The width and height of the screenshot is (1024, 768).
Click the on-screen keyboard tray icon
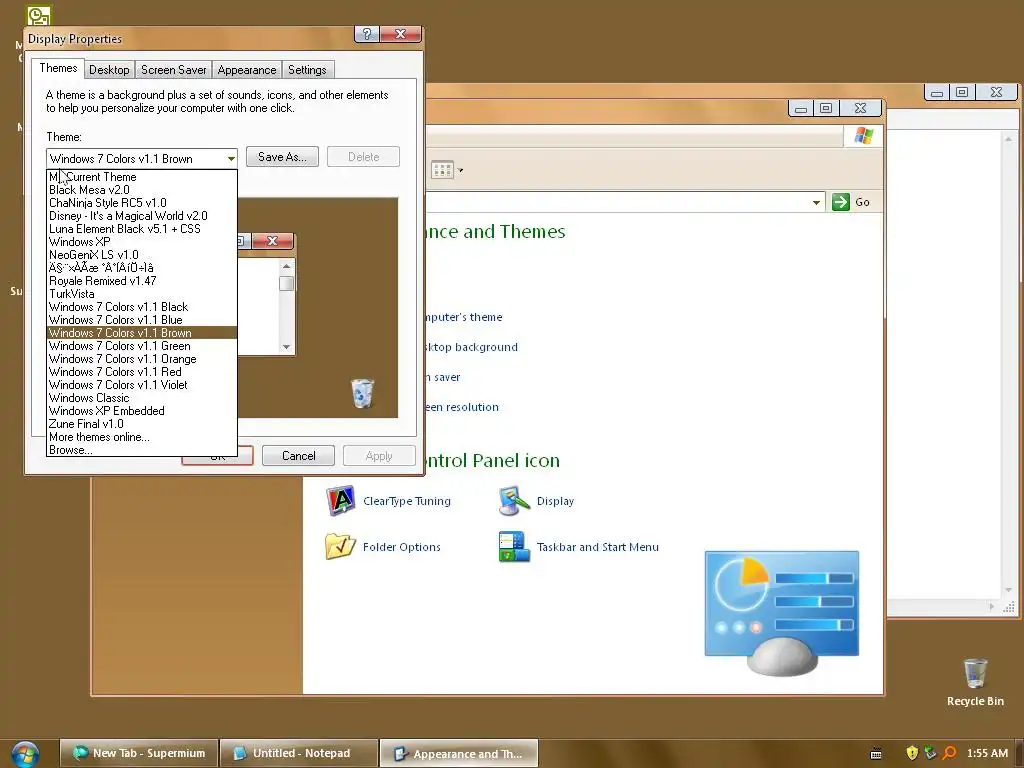coord(876,754)
